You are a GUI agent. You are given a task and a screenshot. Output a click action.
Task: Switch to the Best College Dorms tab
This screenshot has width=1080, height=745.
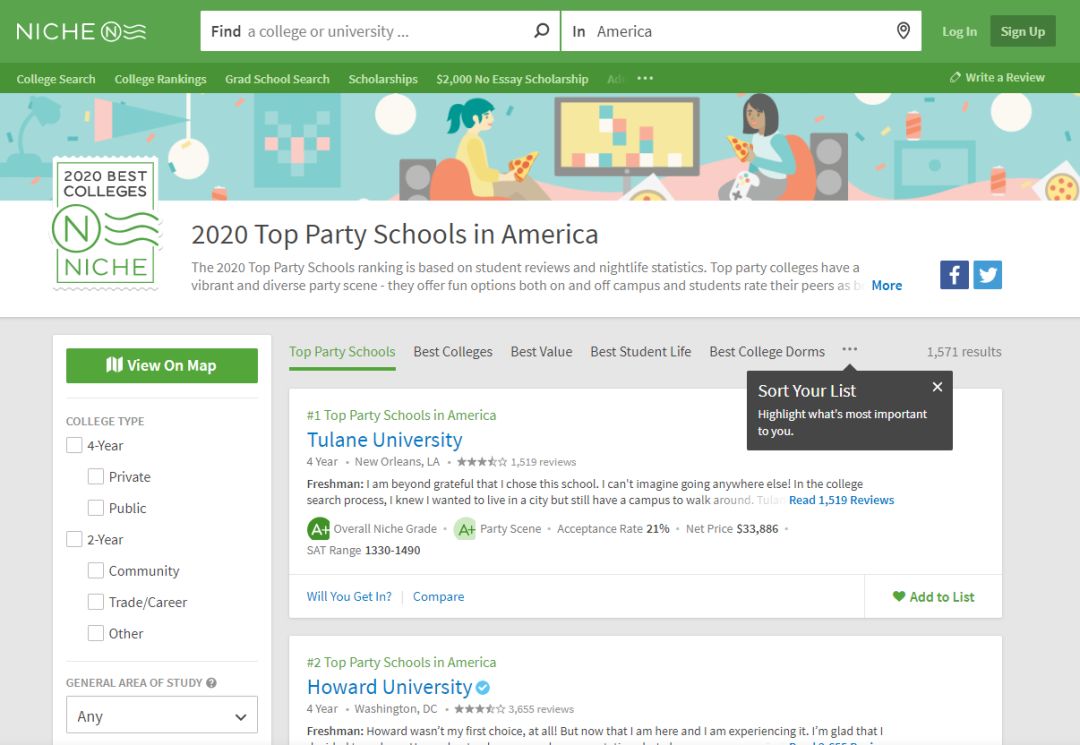point(767,352)
